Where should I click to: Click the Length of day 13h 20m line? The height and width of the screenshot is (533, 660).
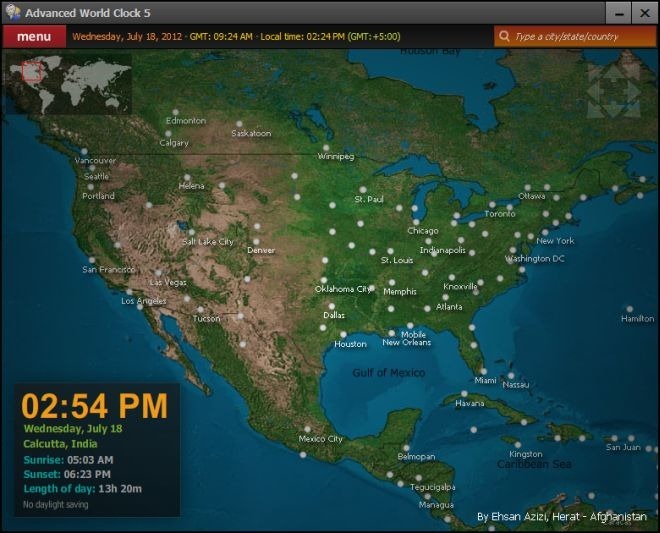coord(82,489)
